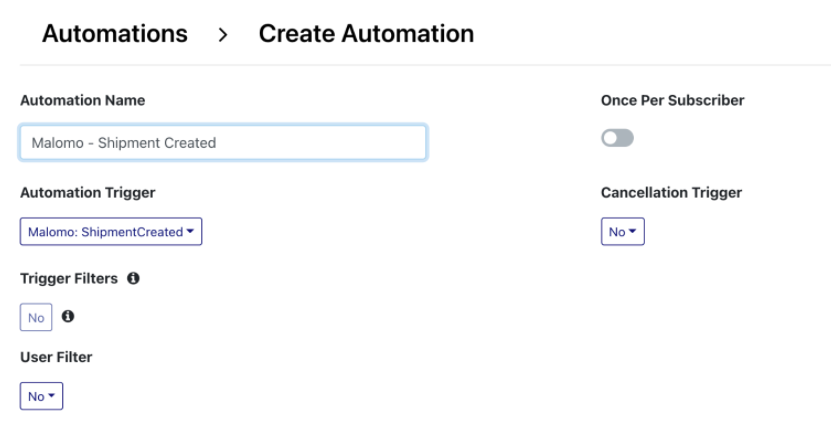Focus the Automation Name text field
The width and height of the screenshot is (831, 445).
[x=223, y=143]
